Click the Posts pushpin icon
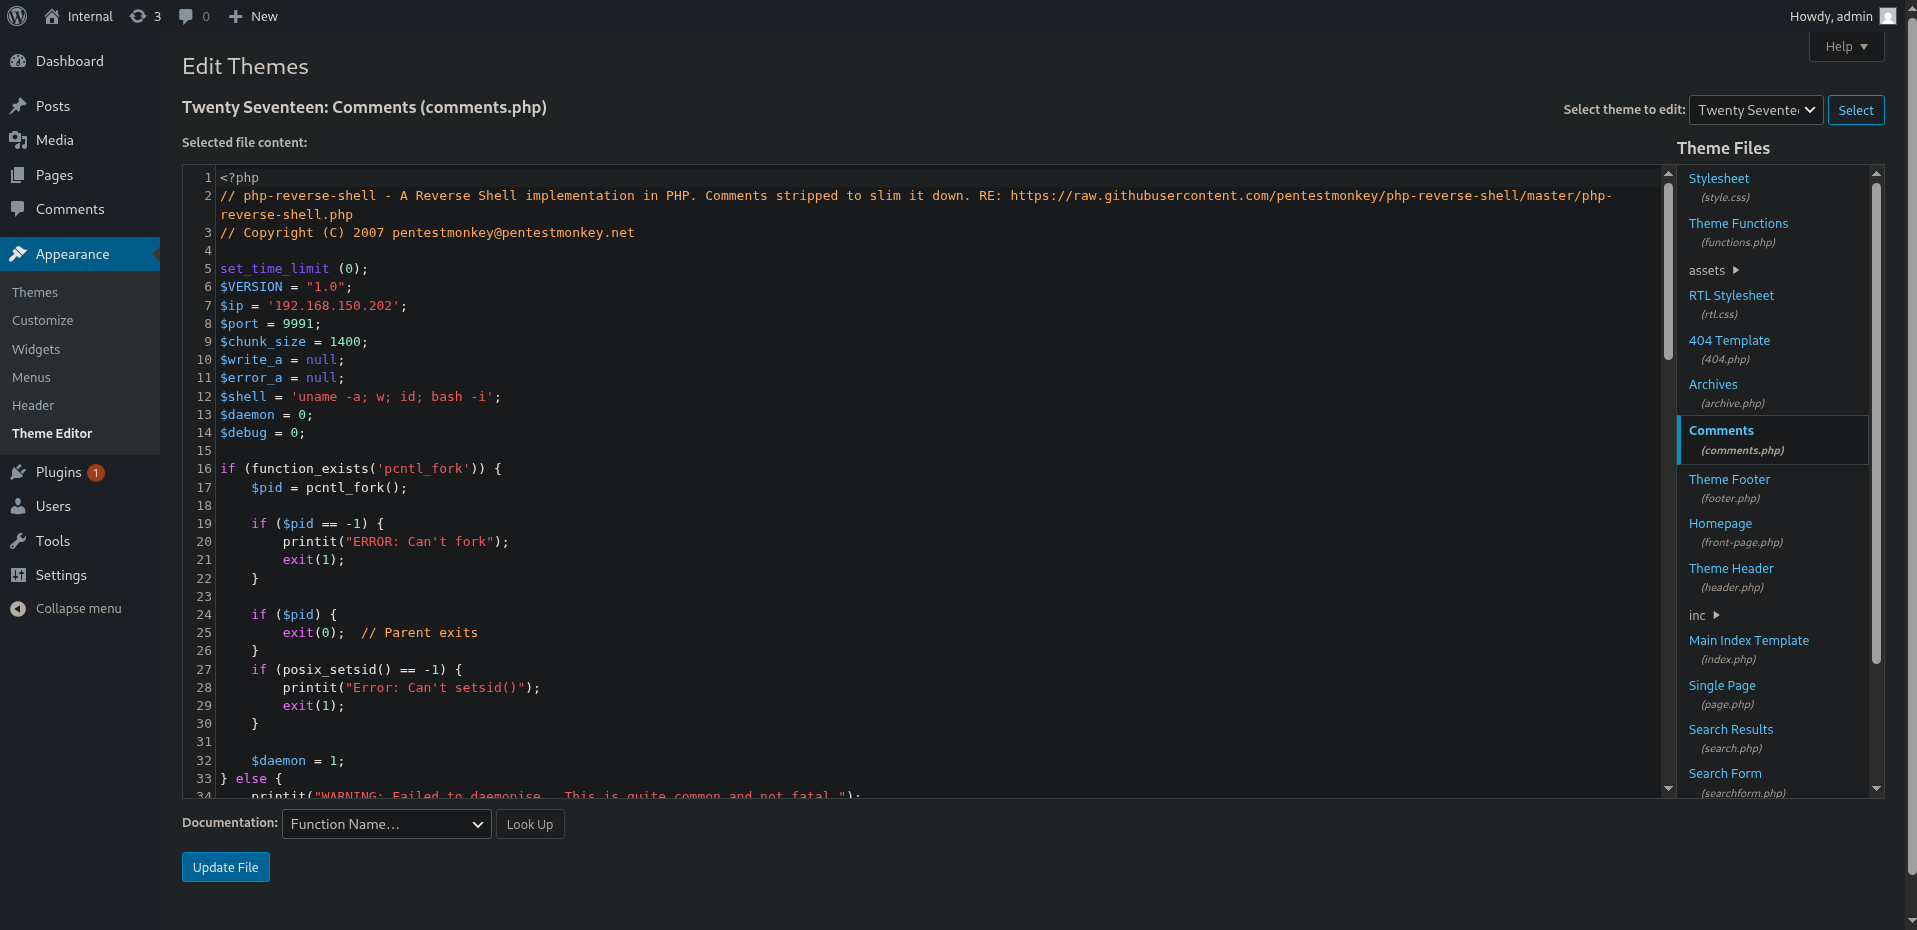Screen dimensions: 1917x930 tap(18, 106)
